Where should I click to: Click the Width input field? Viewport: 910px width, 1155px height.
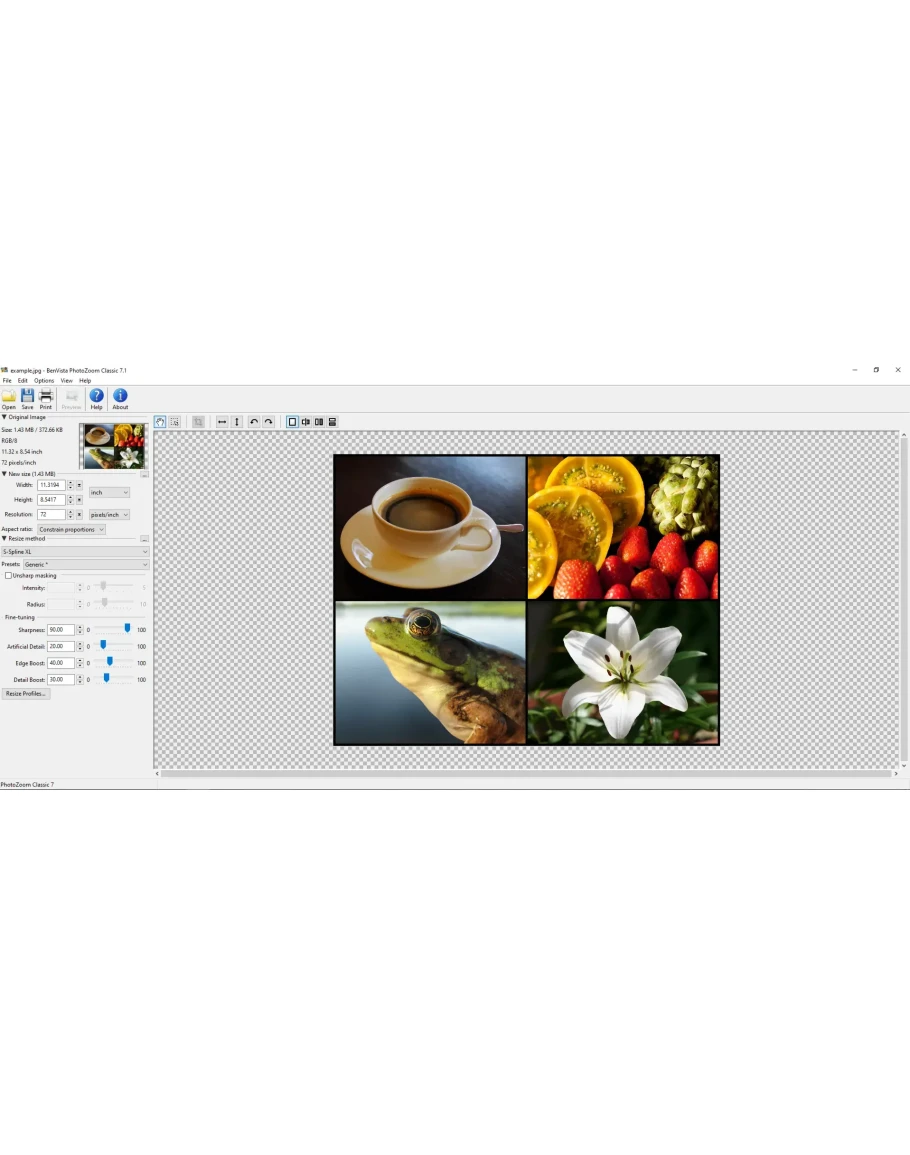tap(52, 485)
